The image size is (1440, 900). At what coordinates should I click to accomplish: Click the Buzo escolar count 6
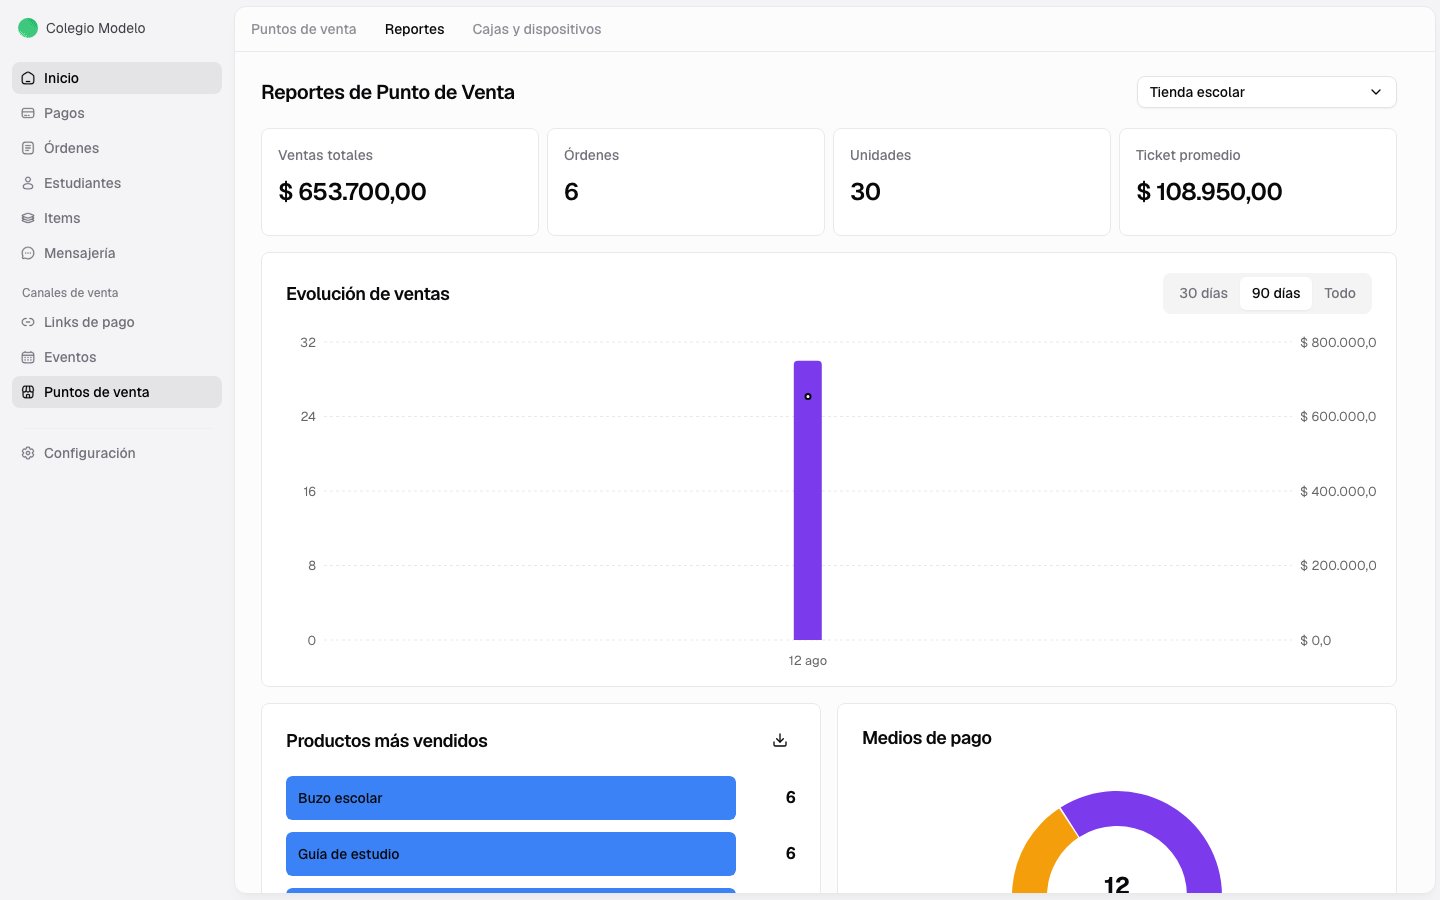(791, 797)
